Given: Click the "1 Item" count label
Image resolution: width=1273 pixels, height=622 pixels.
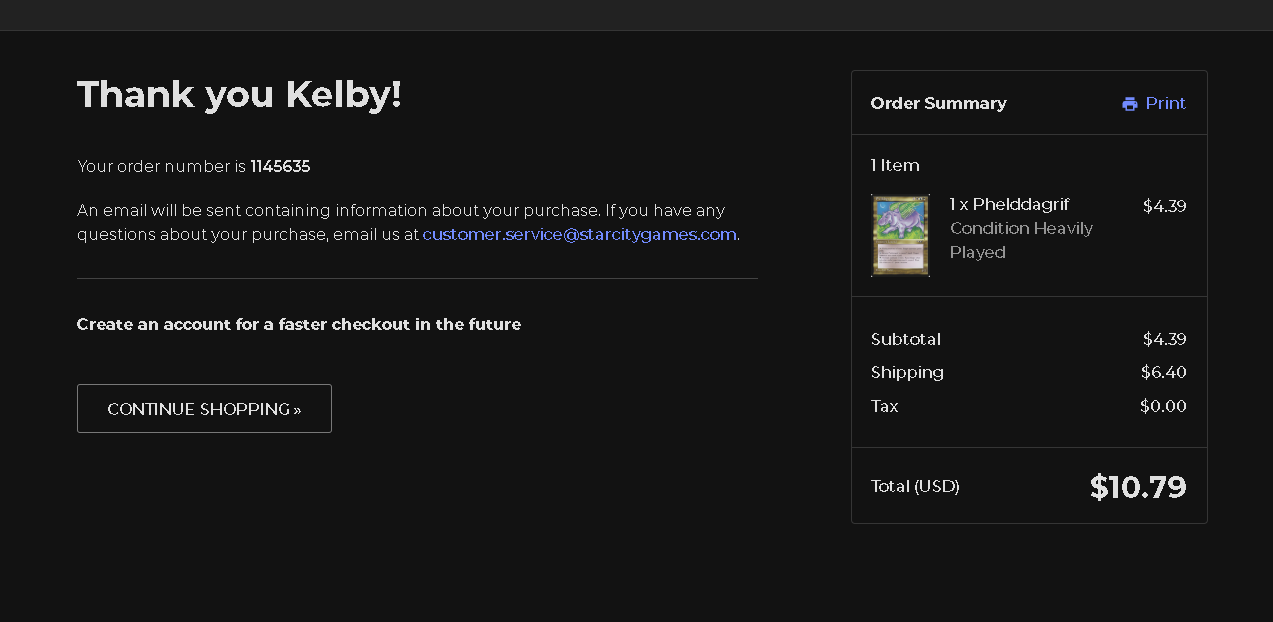Looking at the screenshot, I should coord(895,165).
